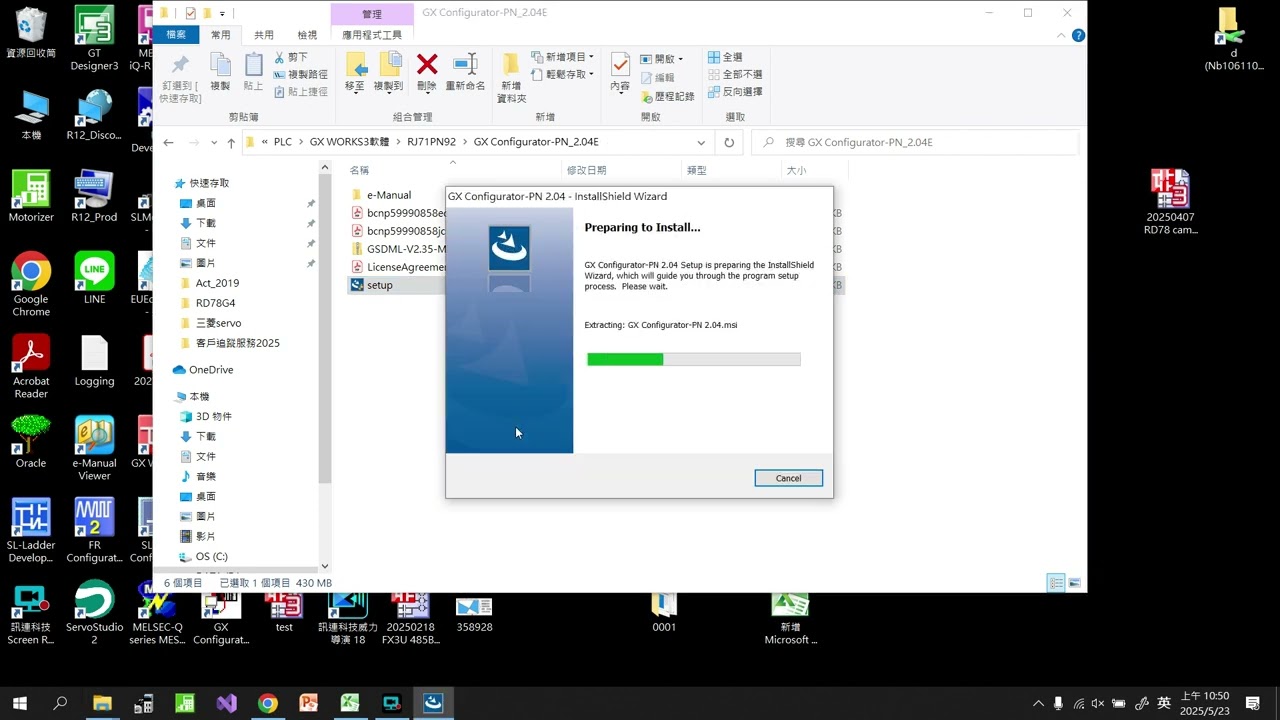The width and height of the screenshot is (1280, 720).
Task: Click GX WORKS3軟體 in the address path
Action: pyautogui.click(x=349, y=142)
